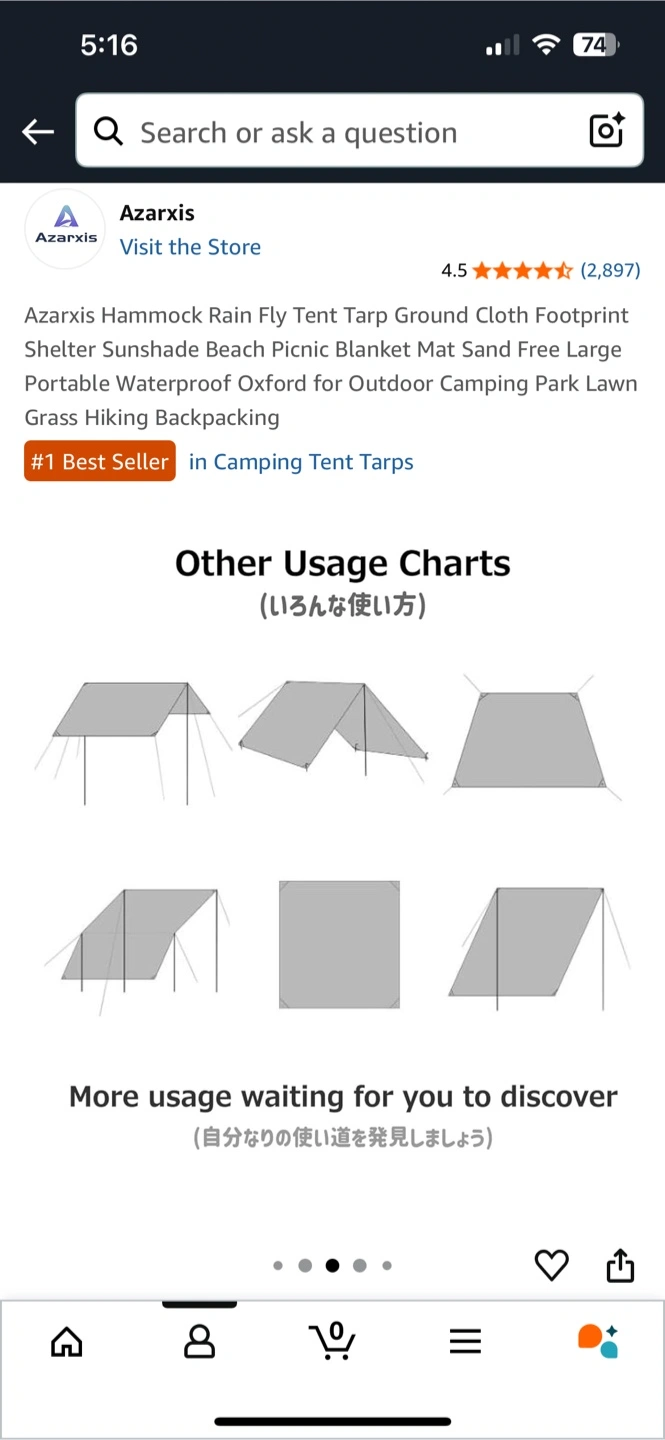Tap the back arrow icon
Image resolution: width=665 pixels, height=1440 pixels.
point(38,132)
